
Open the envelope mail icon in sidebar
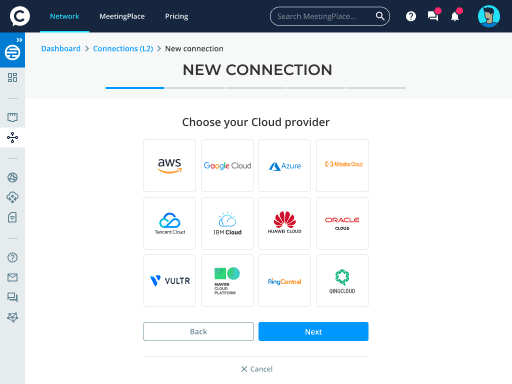12,277
